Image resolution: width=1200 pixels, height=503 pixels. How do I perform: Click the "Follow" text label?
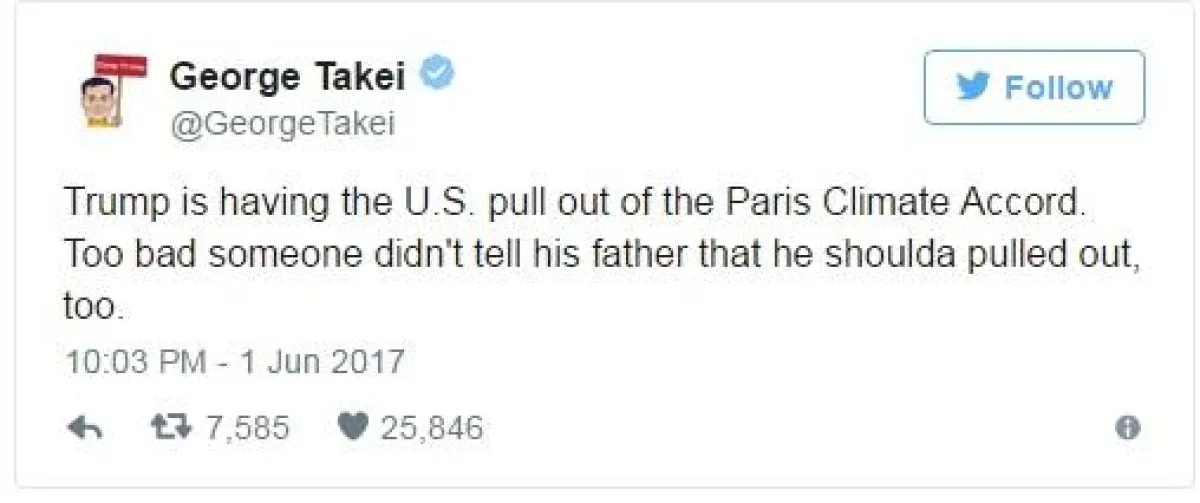point(1059,88)
